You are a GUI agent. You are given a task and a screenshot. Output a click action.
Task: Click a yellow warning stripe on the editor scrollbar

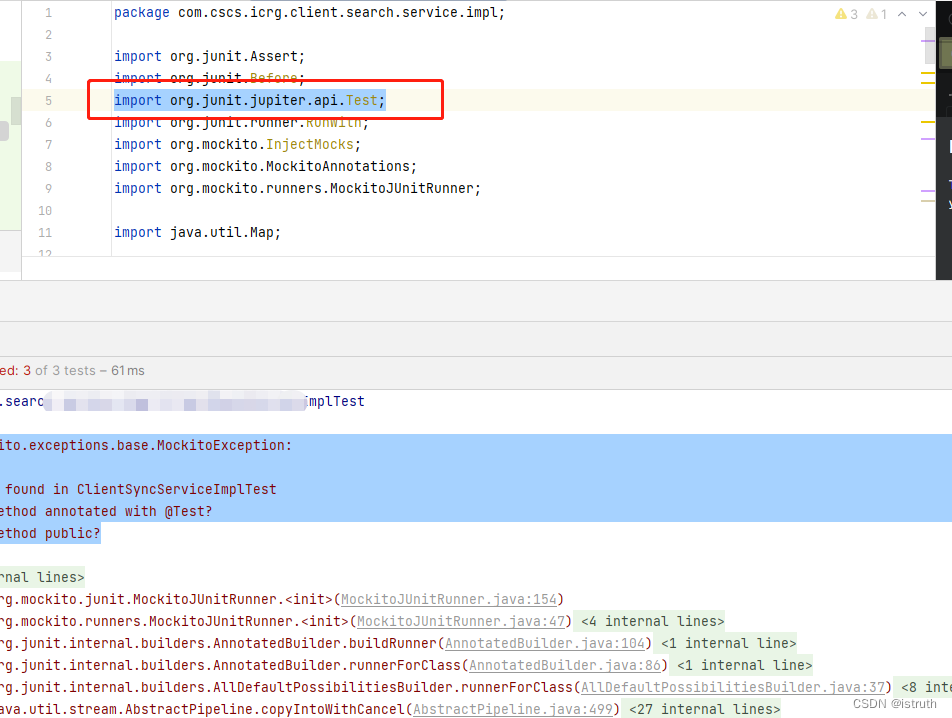[x=928, y=72]
